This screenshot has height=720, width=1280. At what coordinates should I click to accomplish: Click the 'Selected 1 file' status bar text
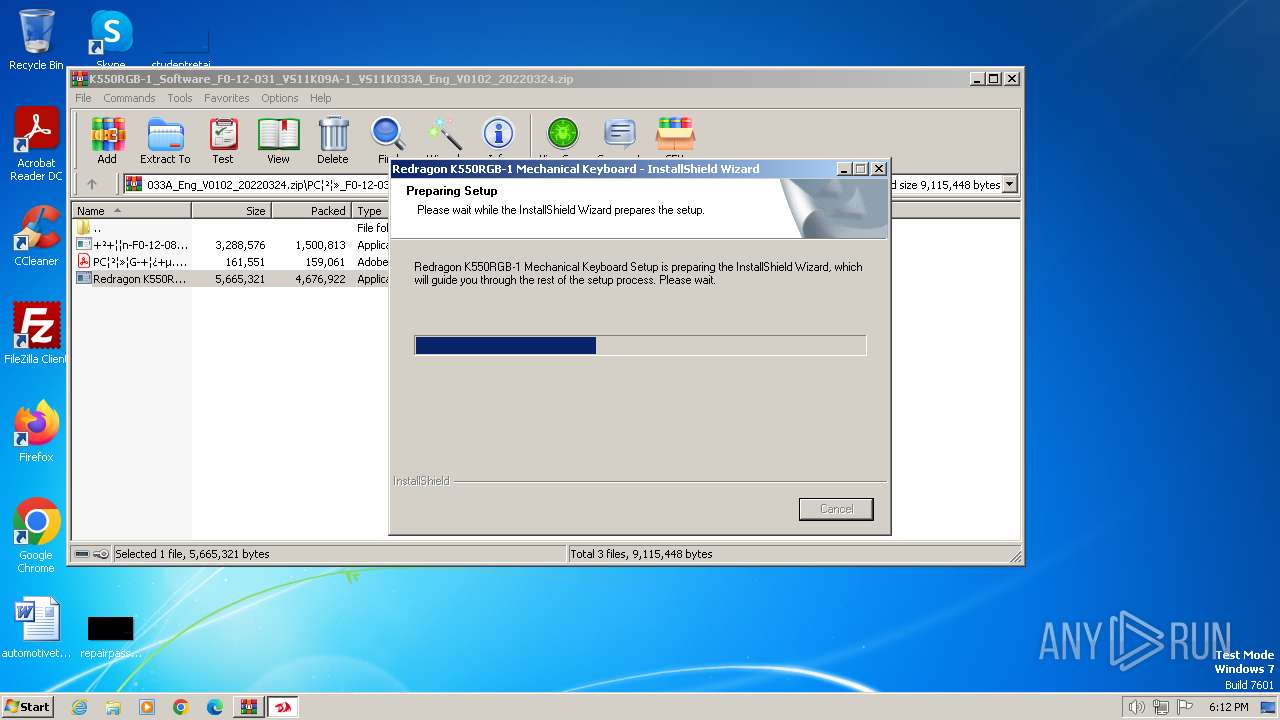click(x=192, y=554)
